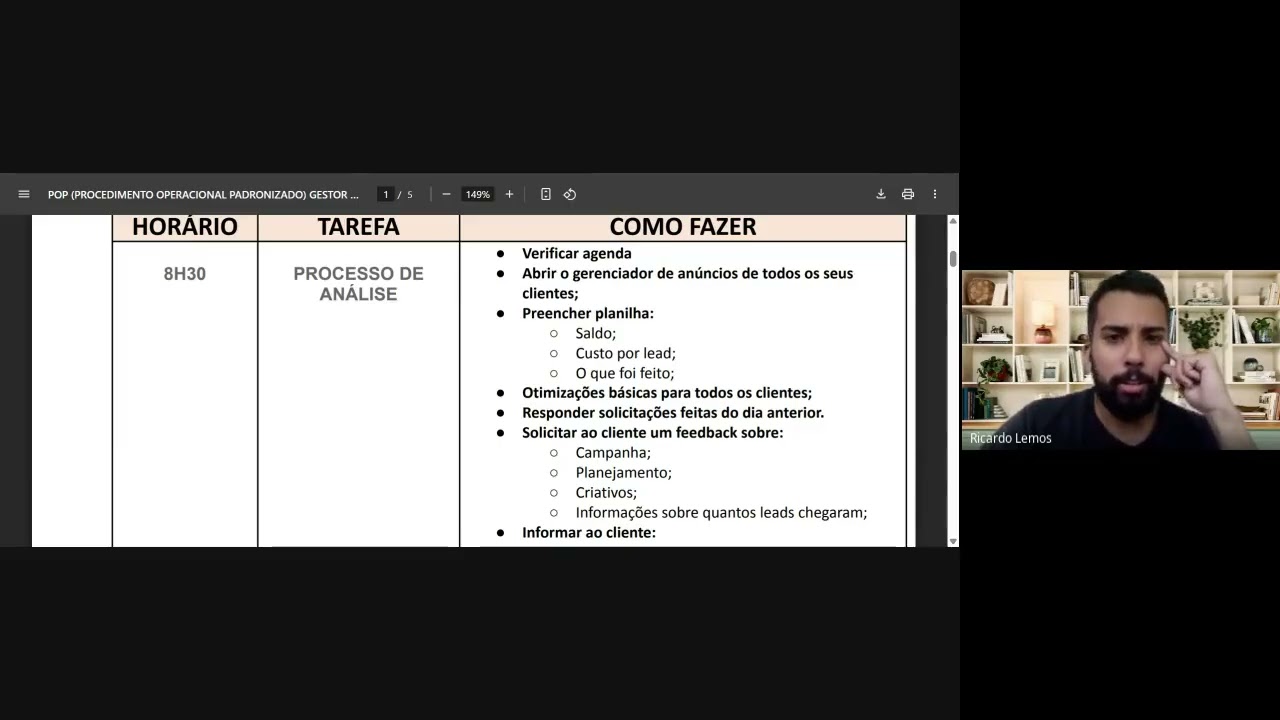Click the HORÁRIO column header
Viewport: 1280px width, 720px height.
(x=185, y=227)
